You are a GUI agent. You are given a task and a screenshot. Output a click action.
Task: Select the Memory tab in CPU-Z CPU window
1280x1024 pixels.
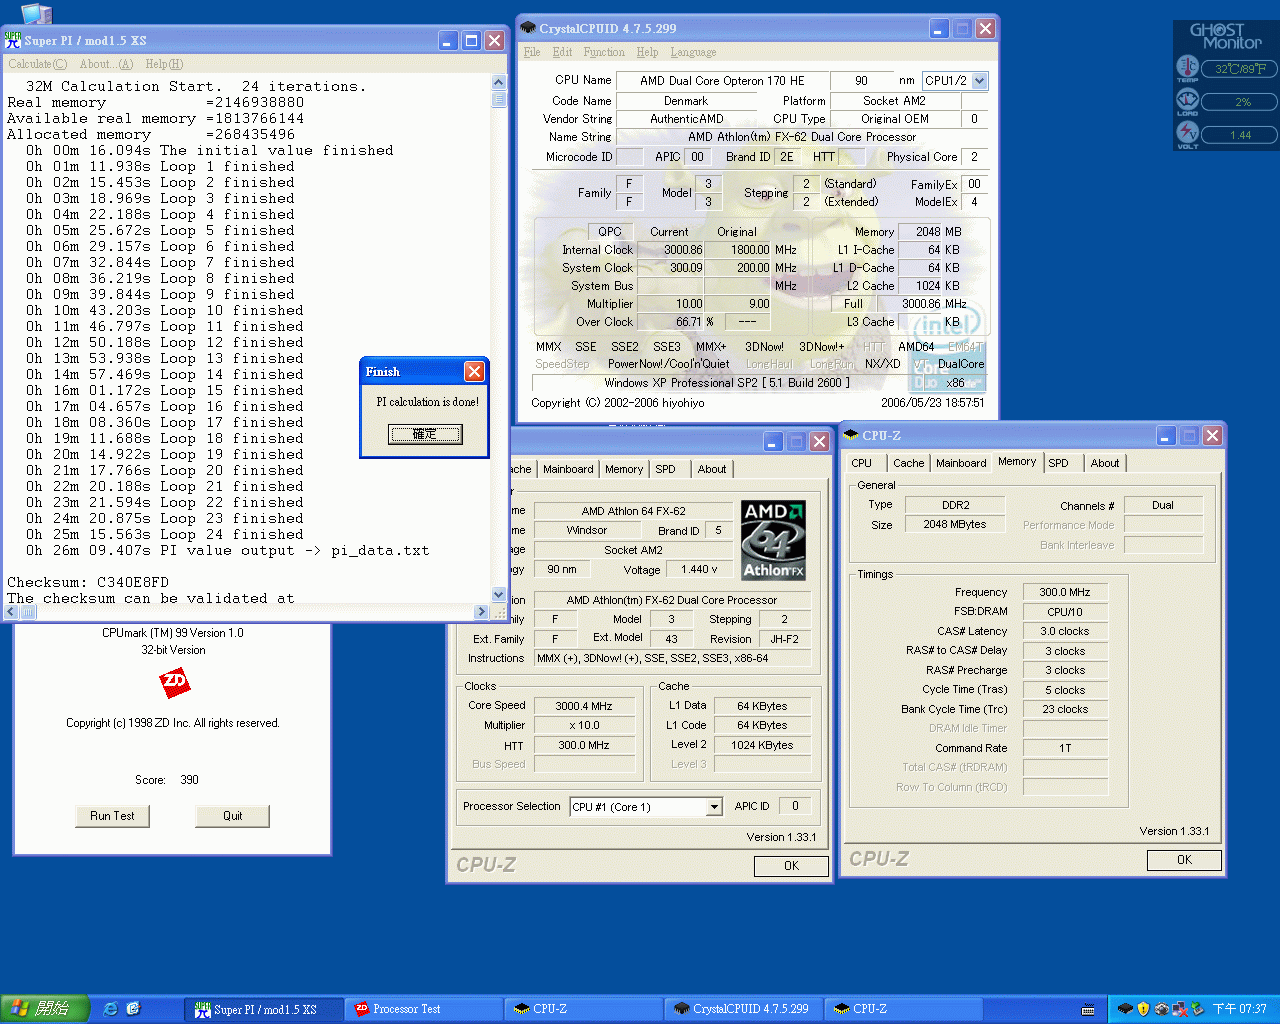tap(624, 469)
